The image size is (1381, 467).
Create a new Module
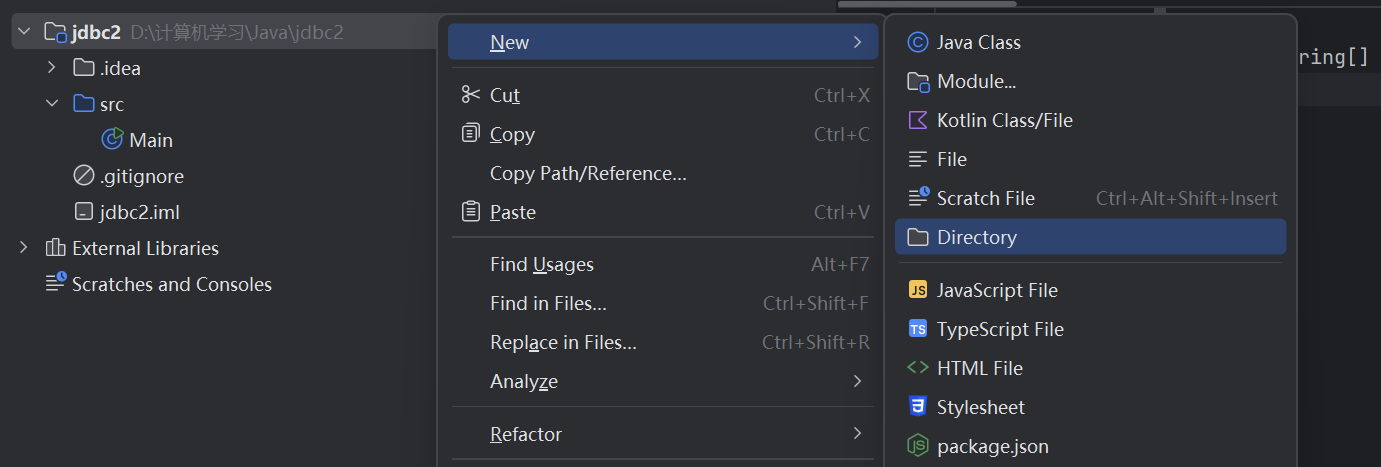pos(1090,81)
